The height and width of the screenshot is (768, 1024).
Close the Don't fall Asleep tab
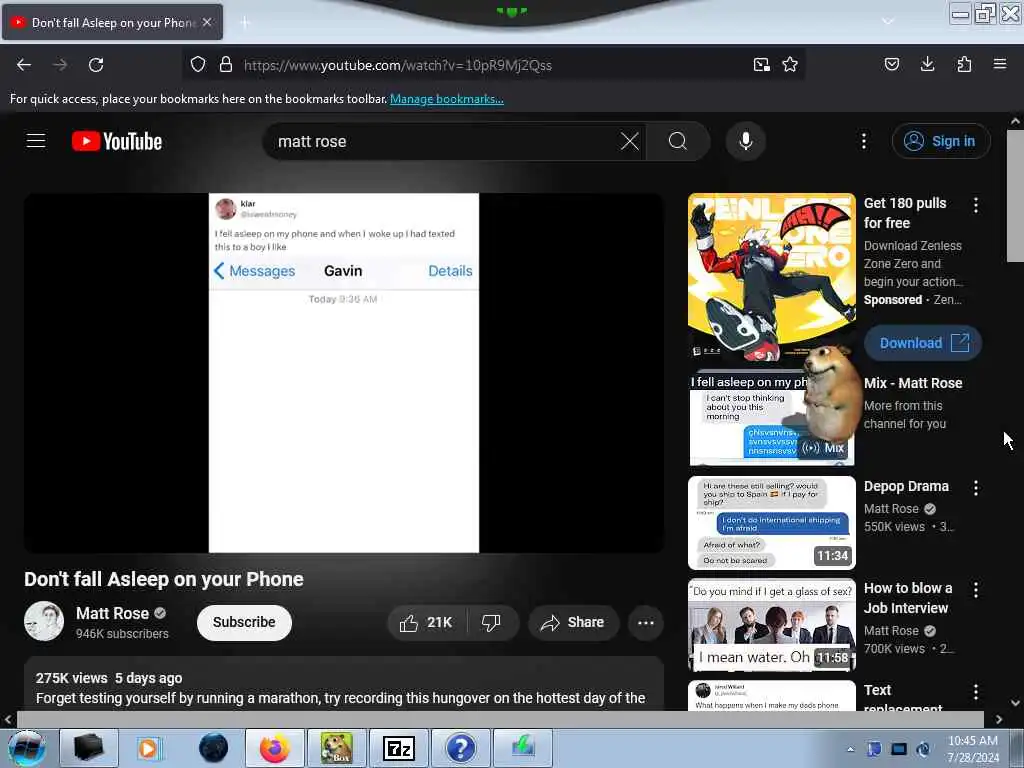[207, 22]
